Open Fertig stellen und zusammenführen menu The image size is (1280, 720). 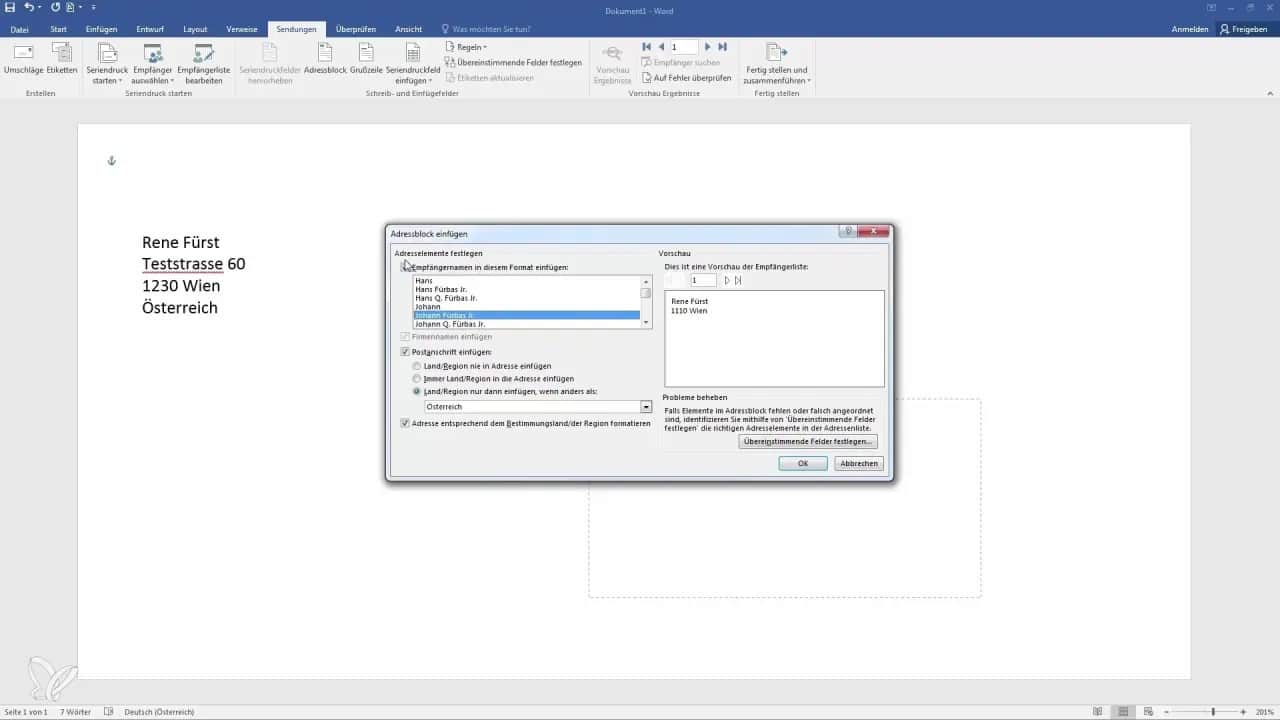pyautogui.click(x=776, y=62)
